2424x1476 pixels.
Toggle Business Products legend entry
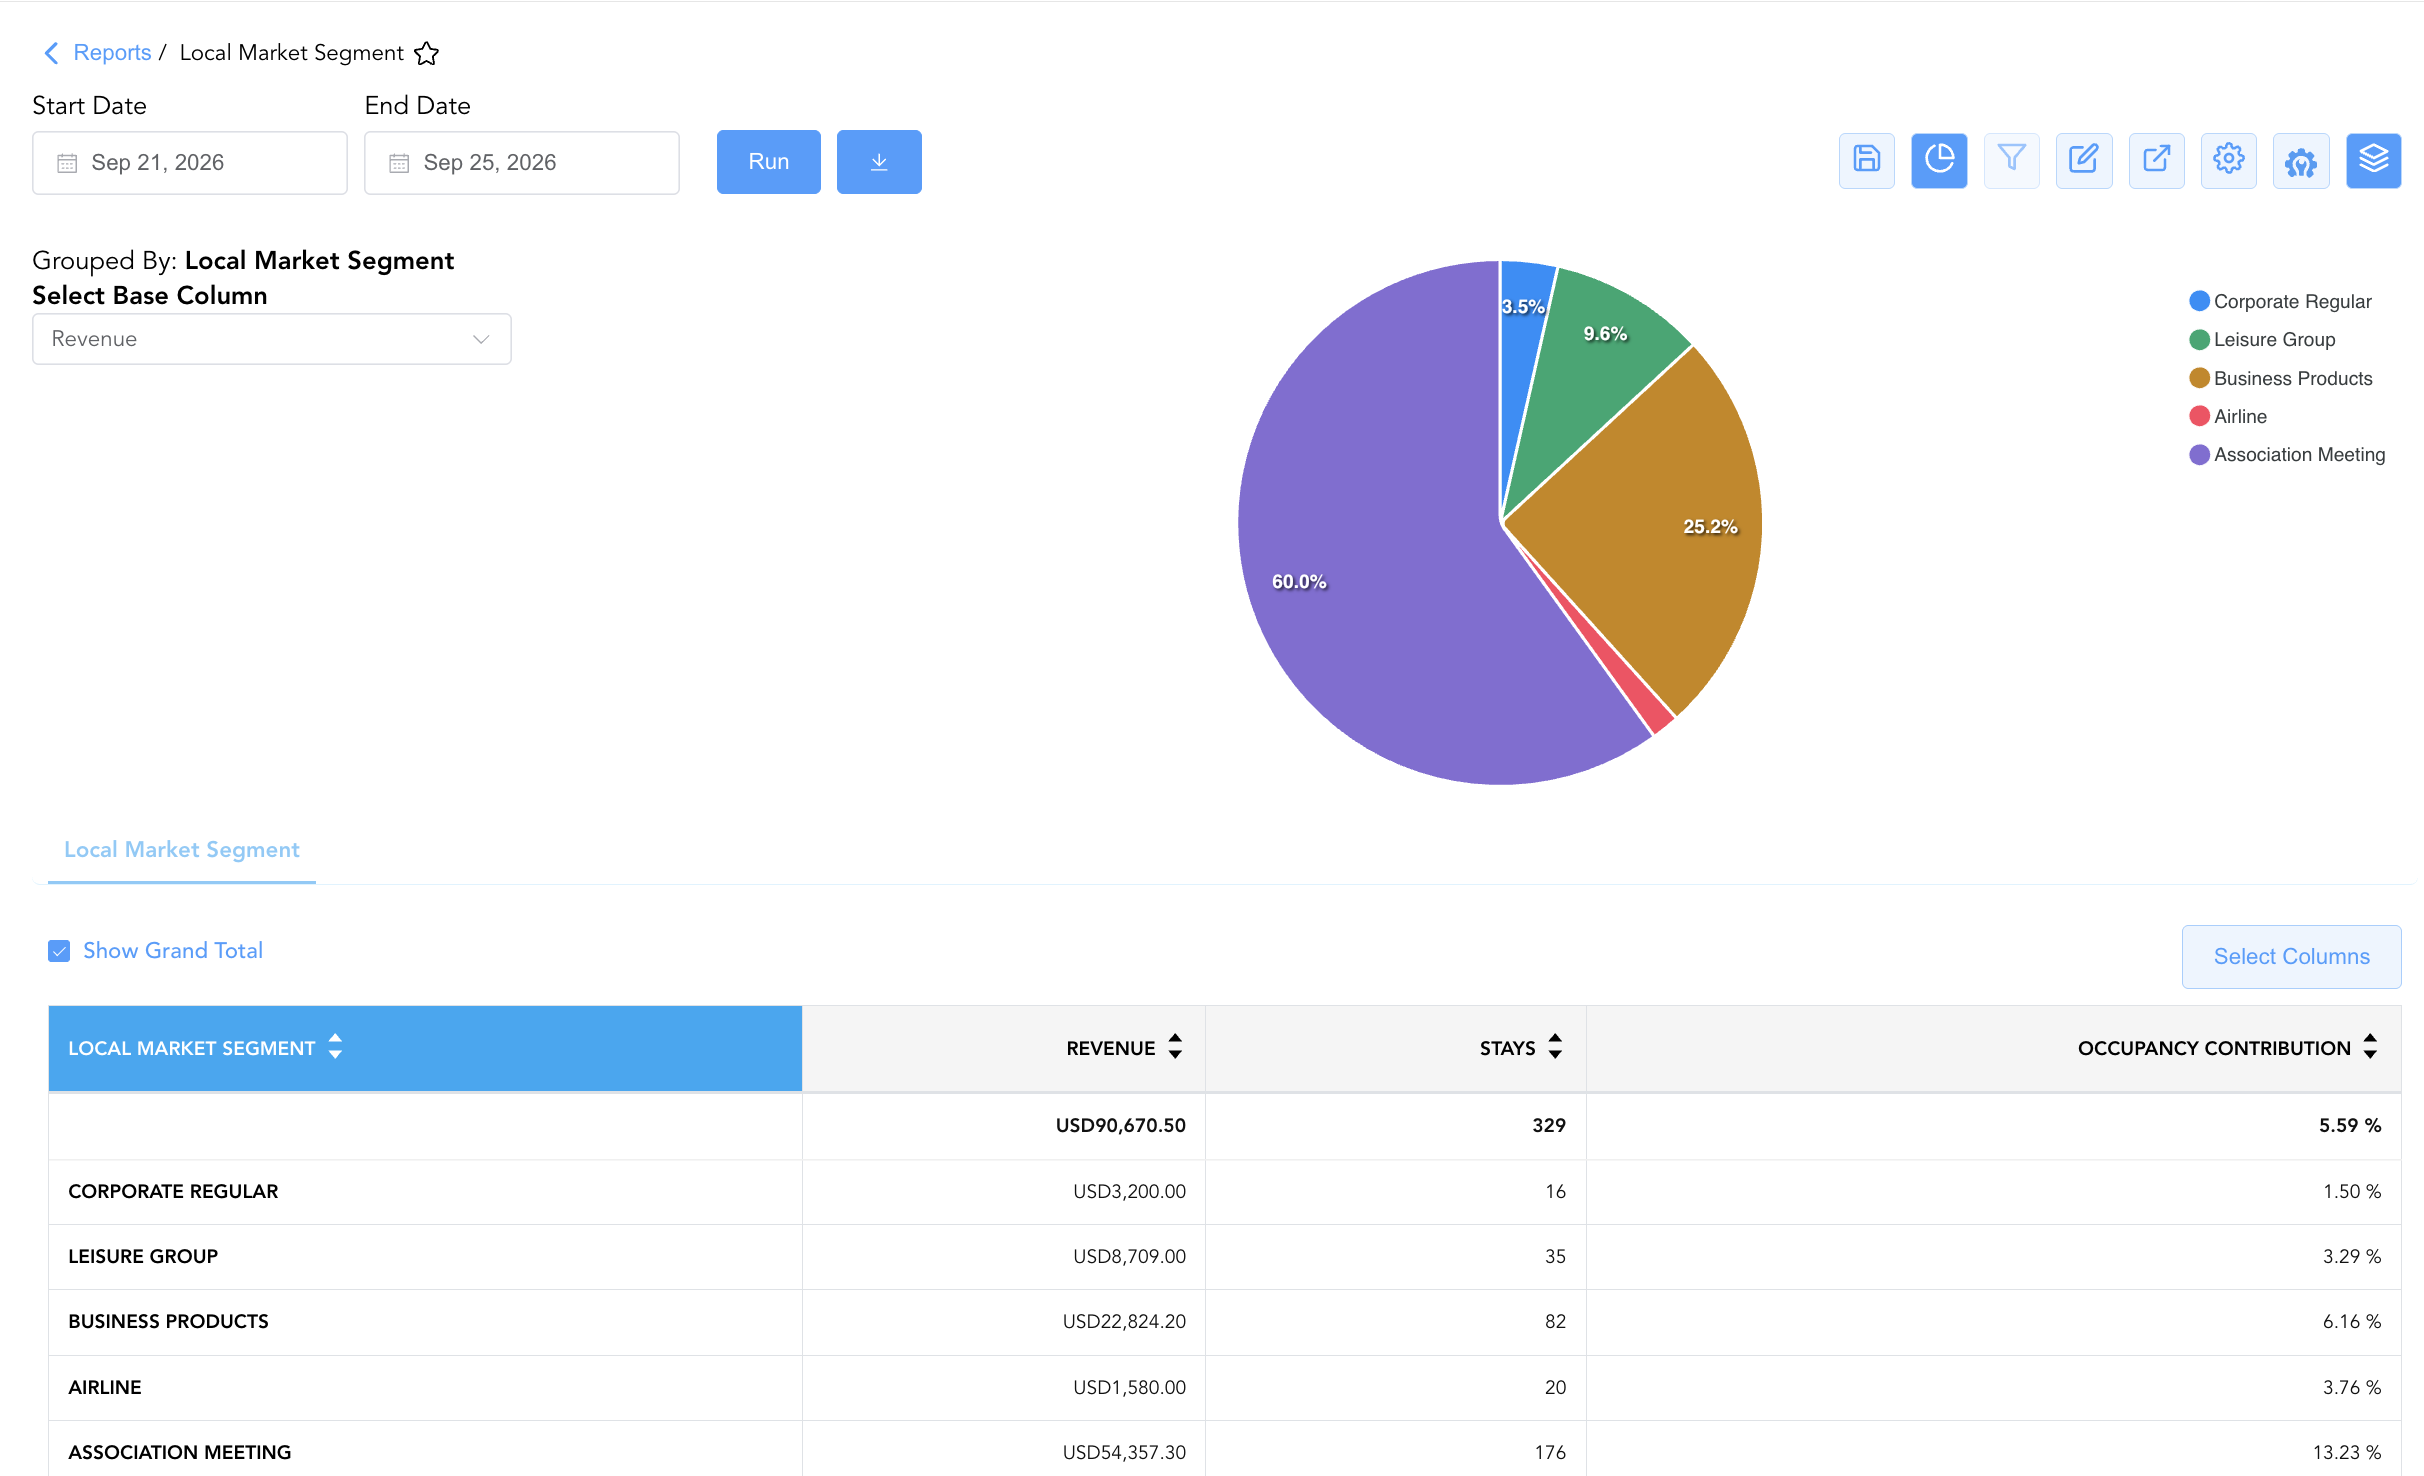point(2281,378)
